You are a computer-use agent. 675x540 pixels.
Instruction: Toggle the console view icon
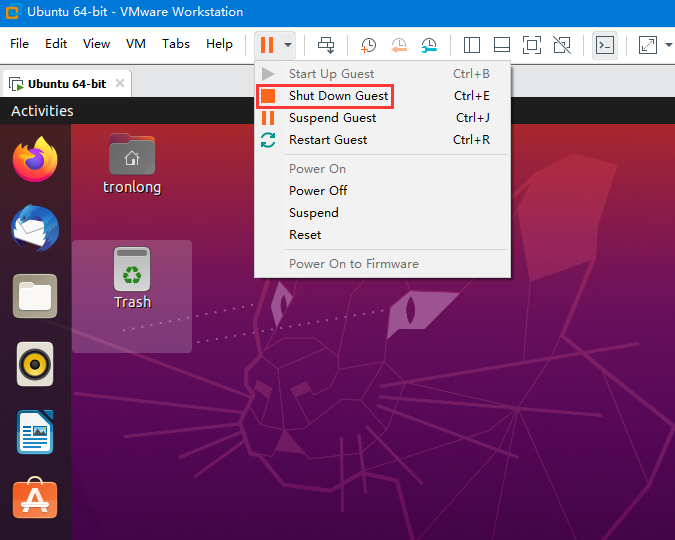[x=605, y=45]
